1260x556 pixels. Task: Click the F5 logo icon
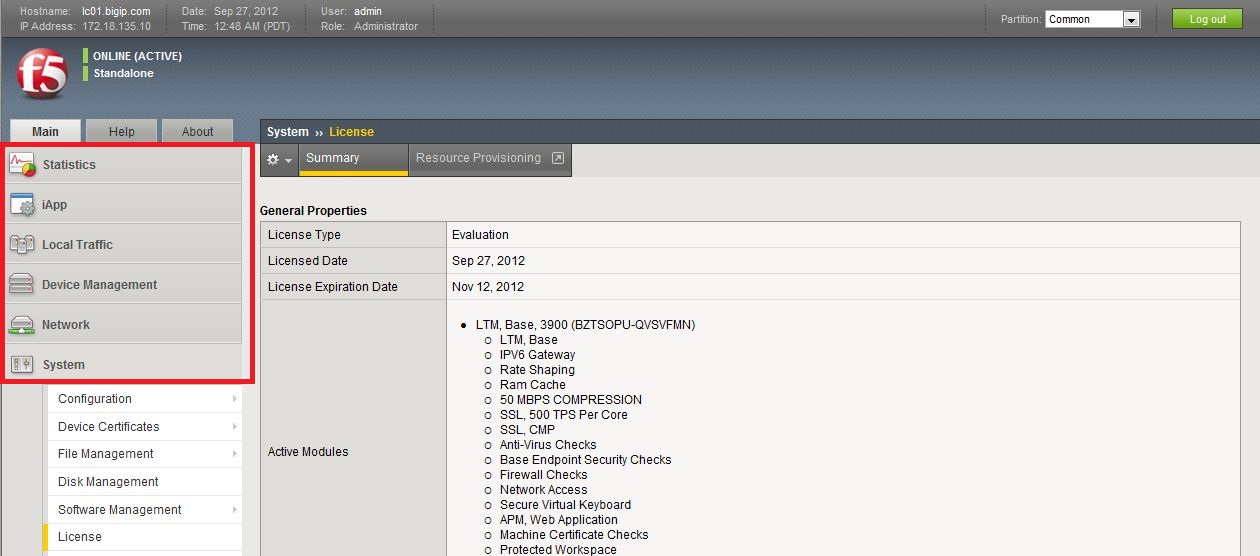(x=42, y=75)
